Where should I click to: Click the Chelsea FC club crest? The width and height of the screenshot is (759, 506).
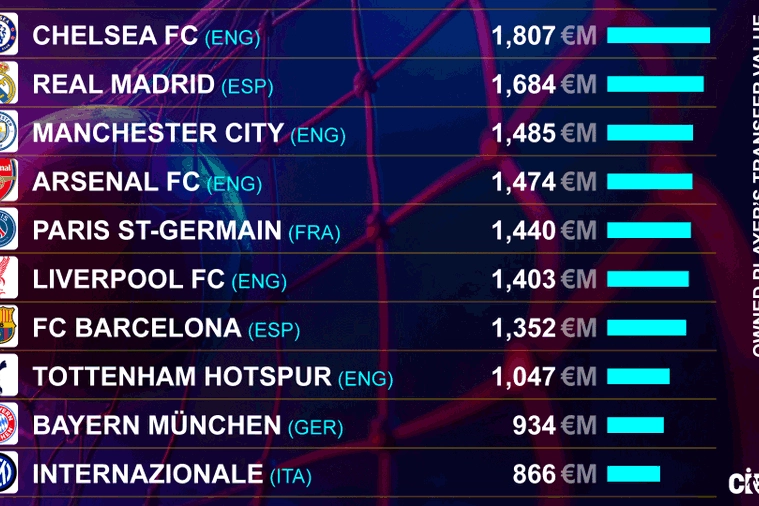(8, 35)
